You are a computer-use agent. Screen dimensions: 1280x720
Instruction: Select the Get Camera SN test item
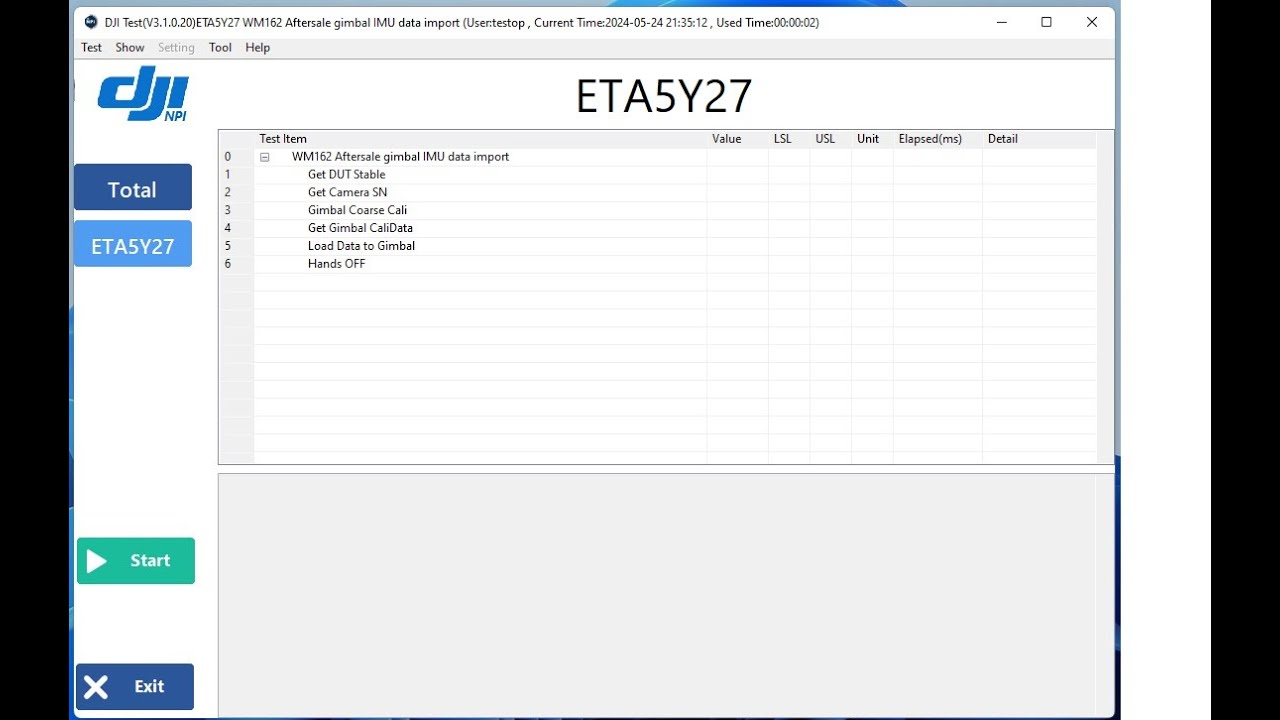click(x=347, y=193)
